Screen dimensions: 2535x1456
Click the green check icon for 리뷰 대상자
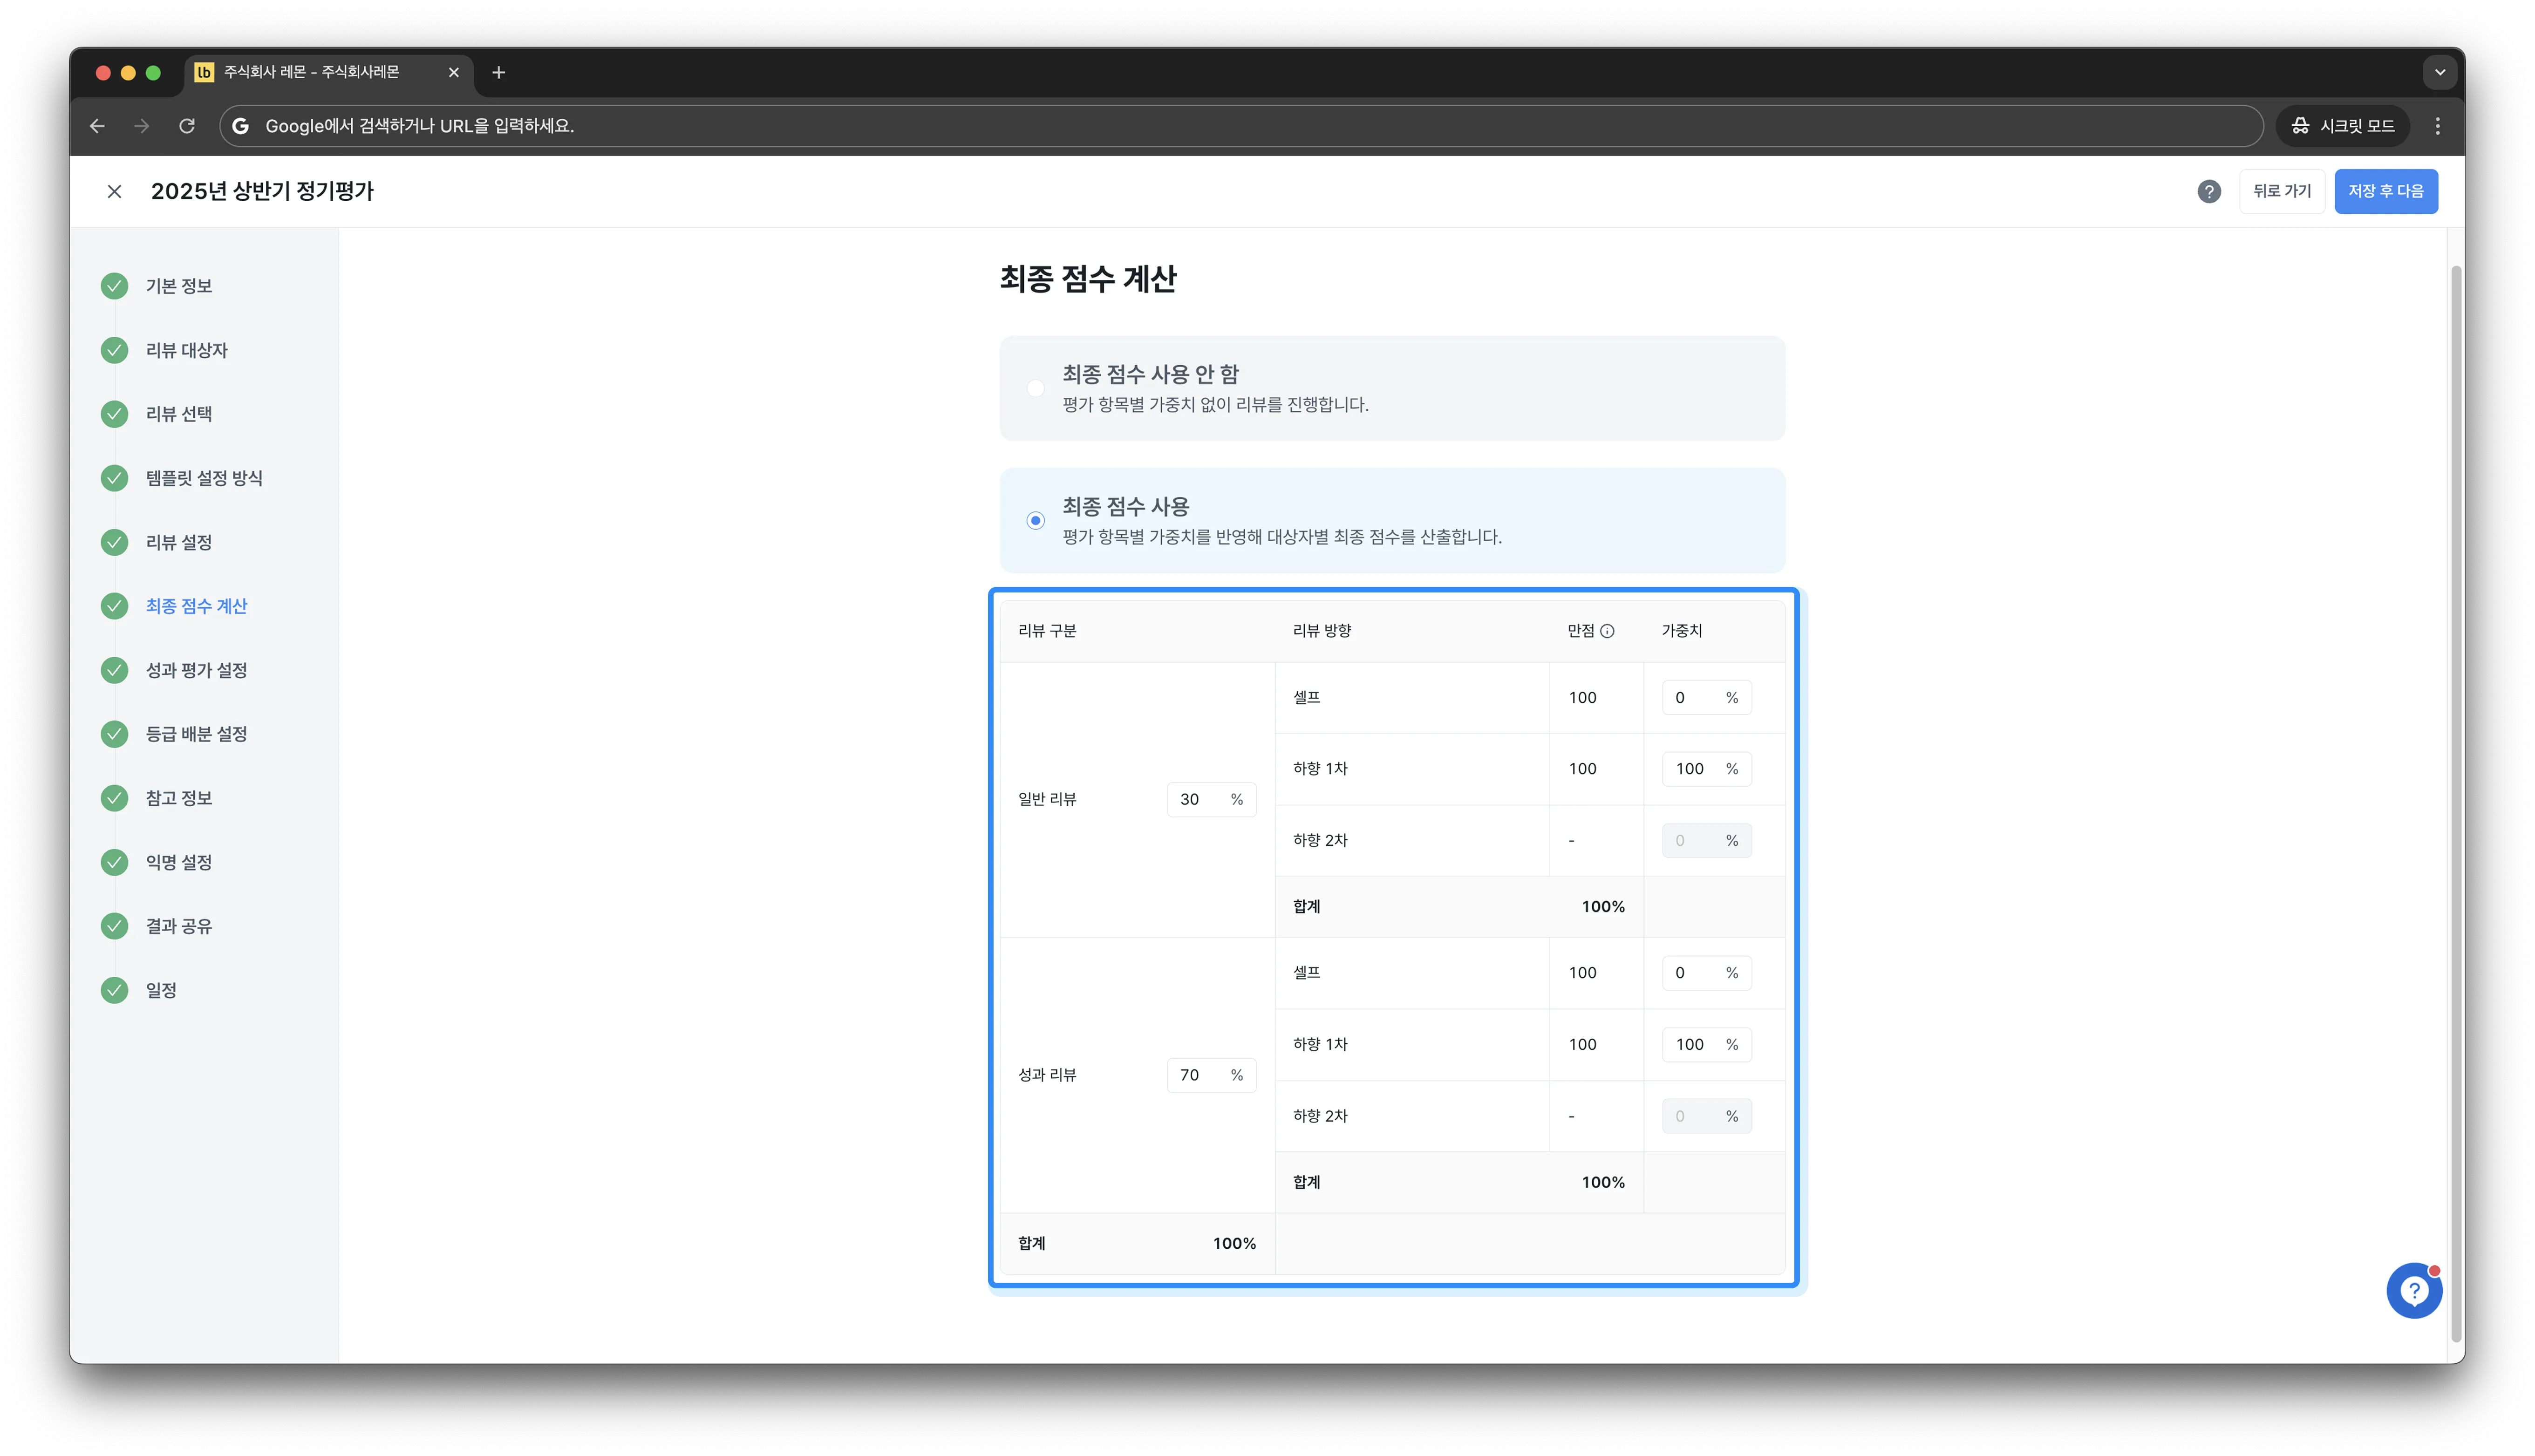click(x=115, y=350)
